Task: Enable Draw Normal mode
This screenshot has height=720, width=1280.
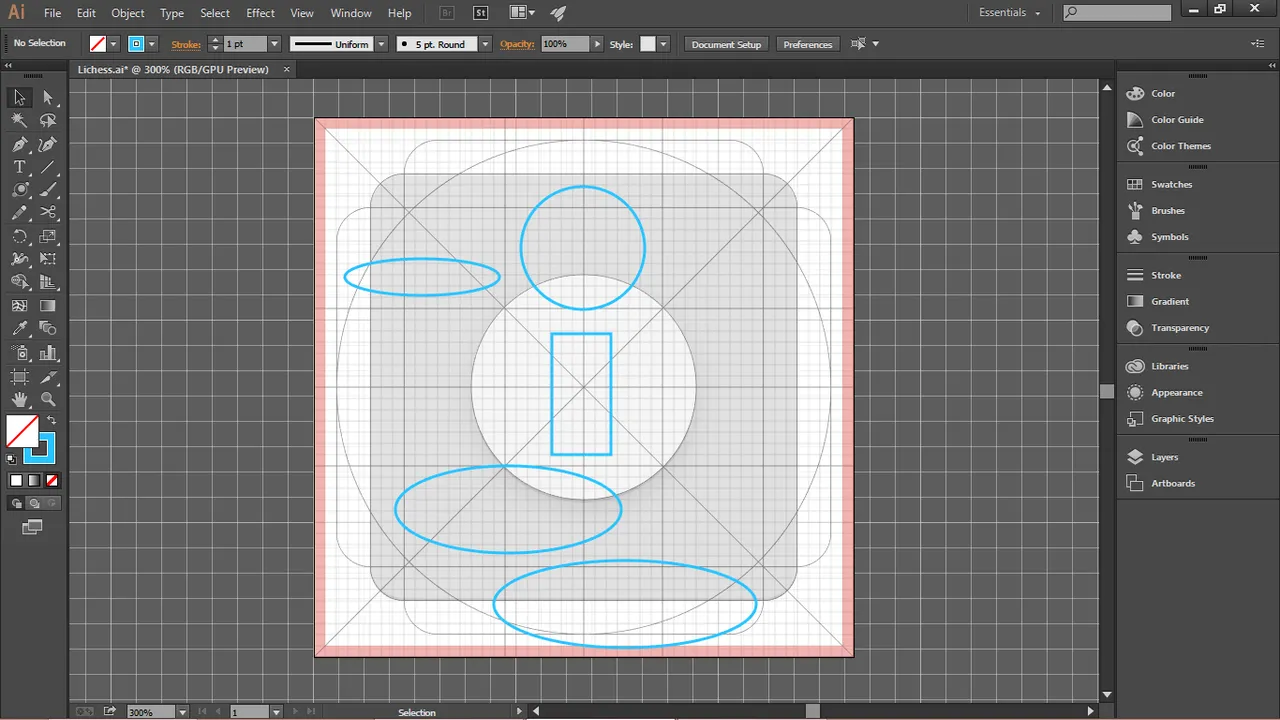Action: [x=17, y=504]
